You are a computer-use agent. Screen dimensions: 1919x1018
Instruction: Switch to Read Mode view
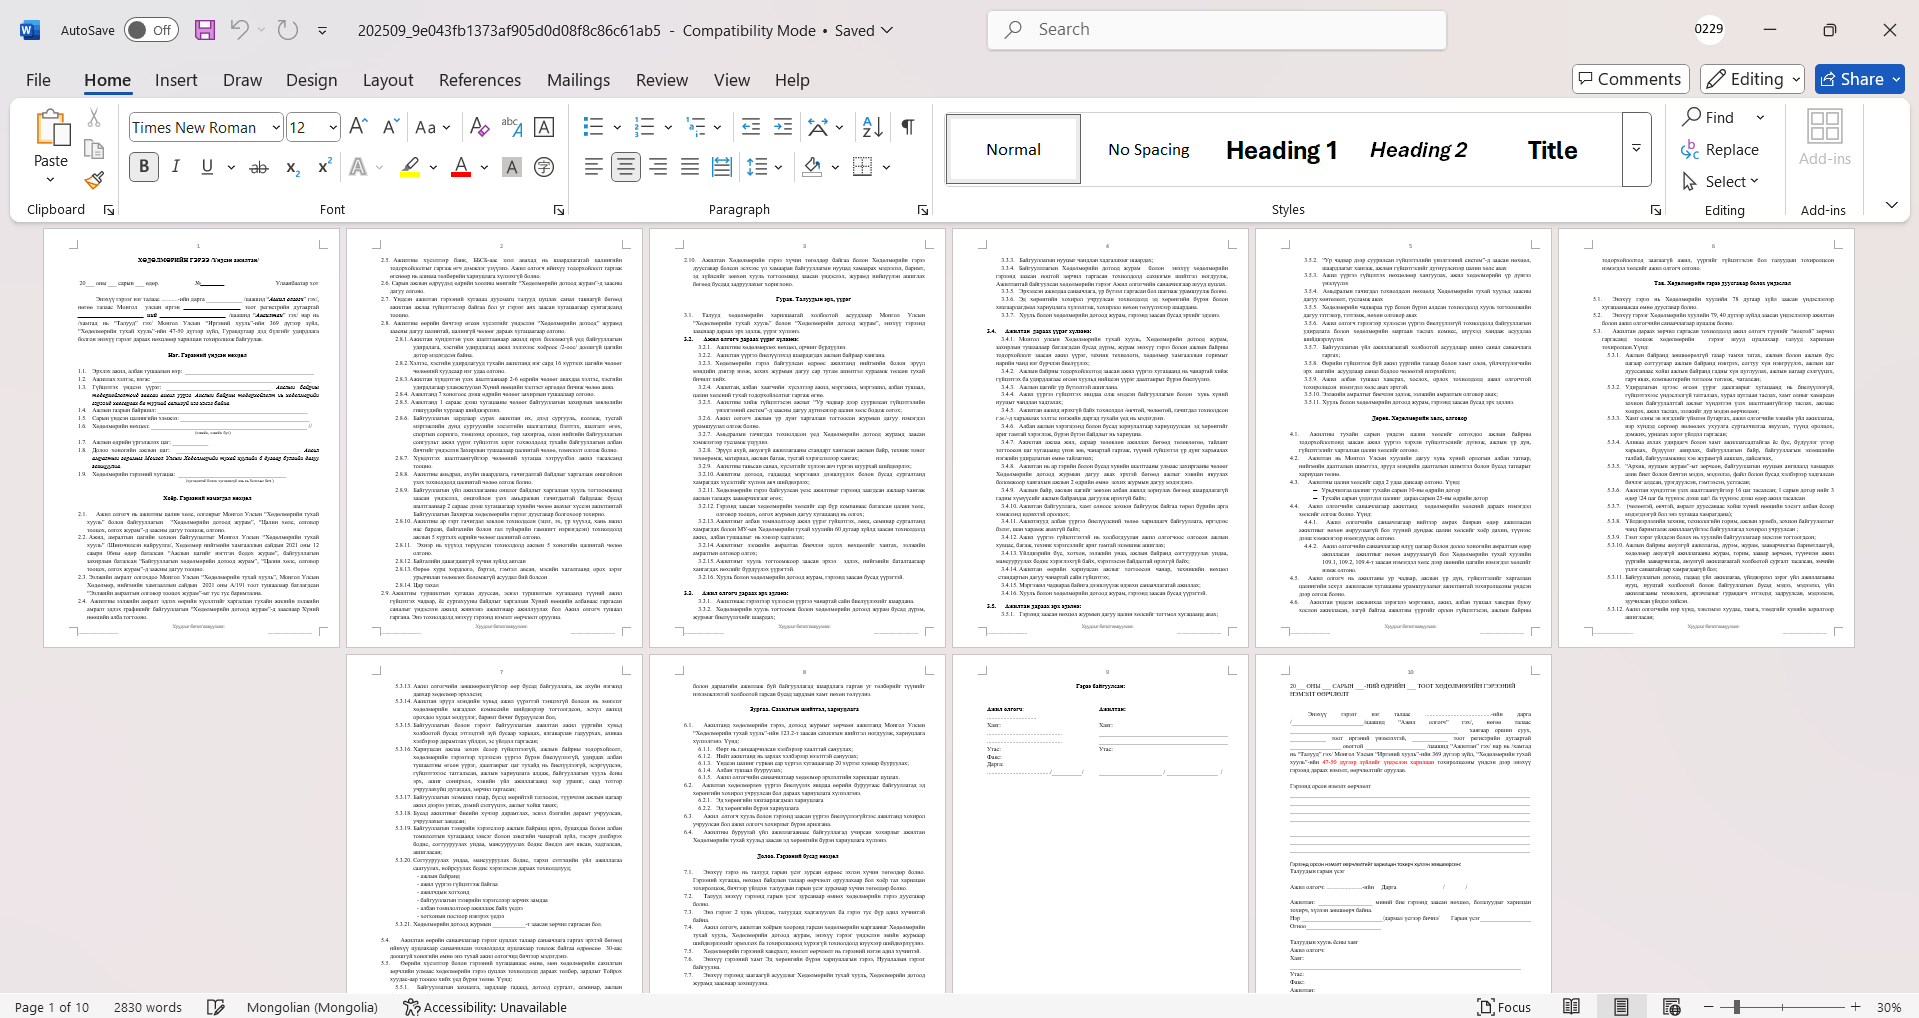click(1572, 1007)
